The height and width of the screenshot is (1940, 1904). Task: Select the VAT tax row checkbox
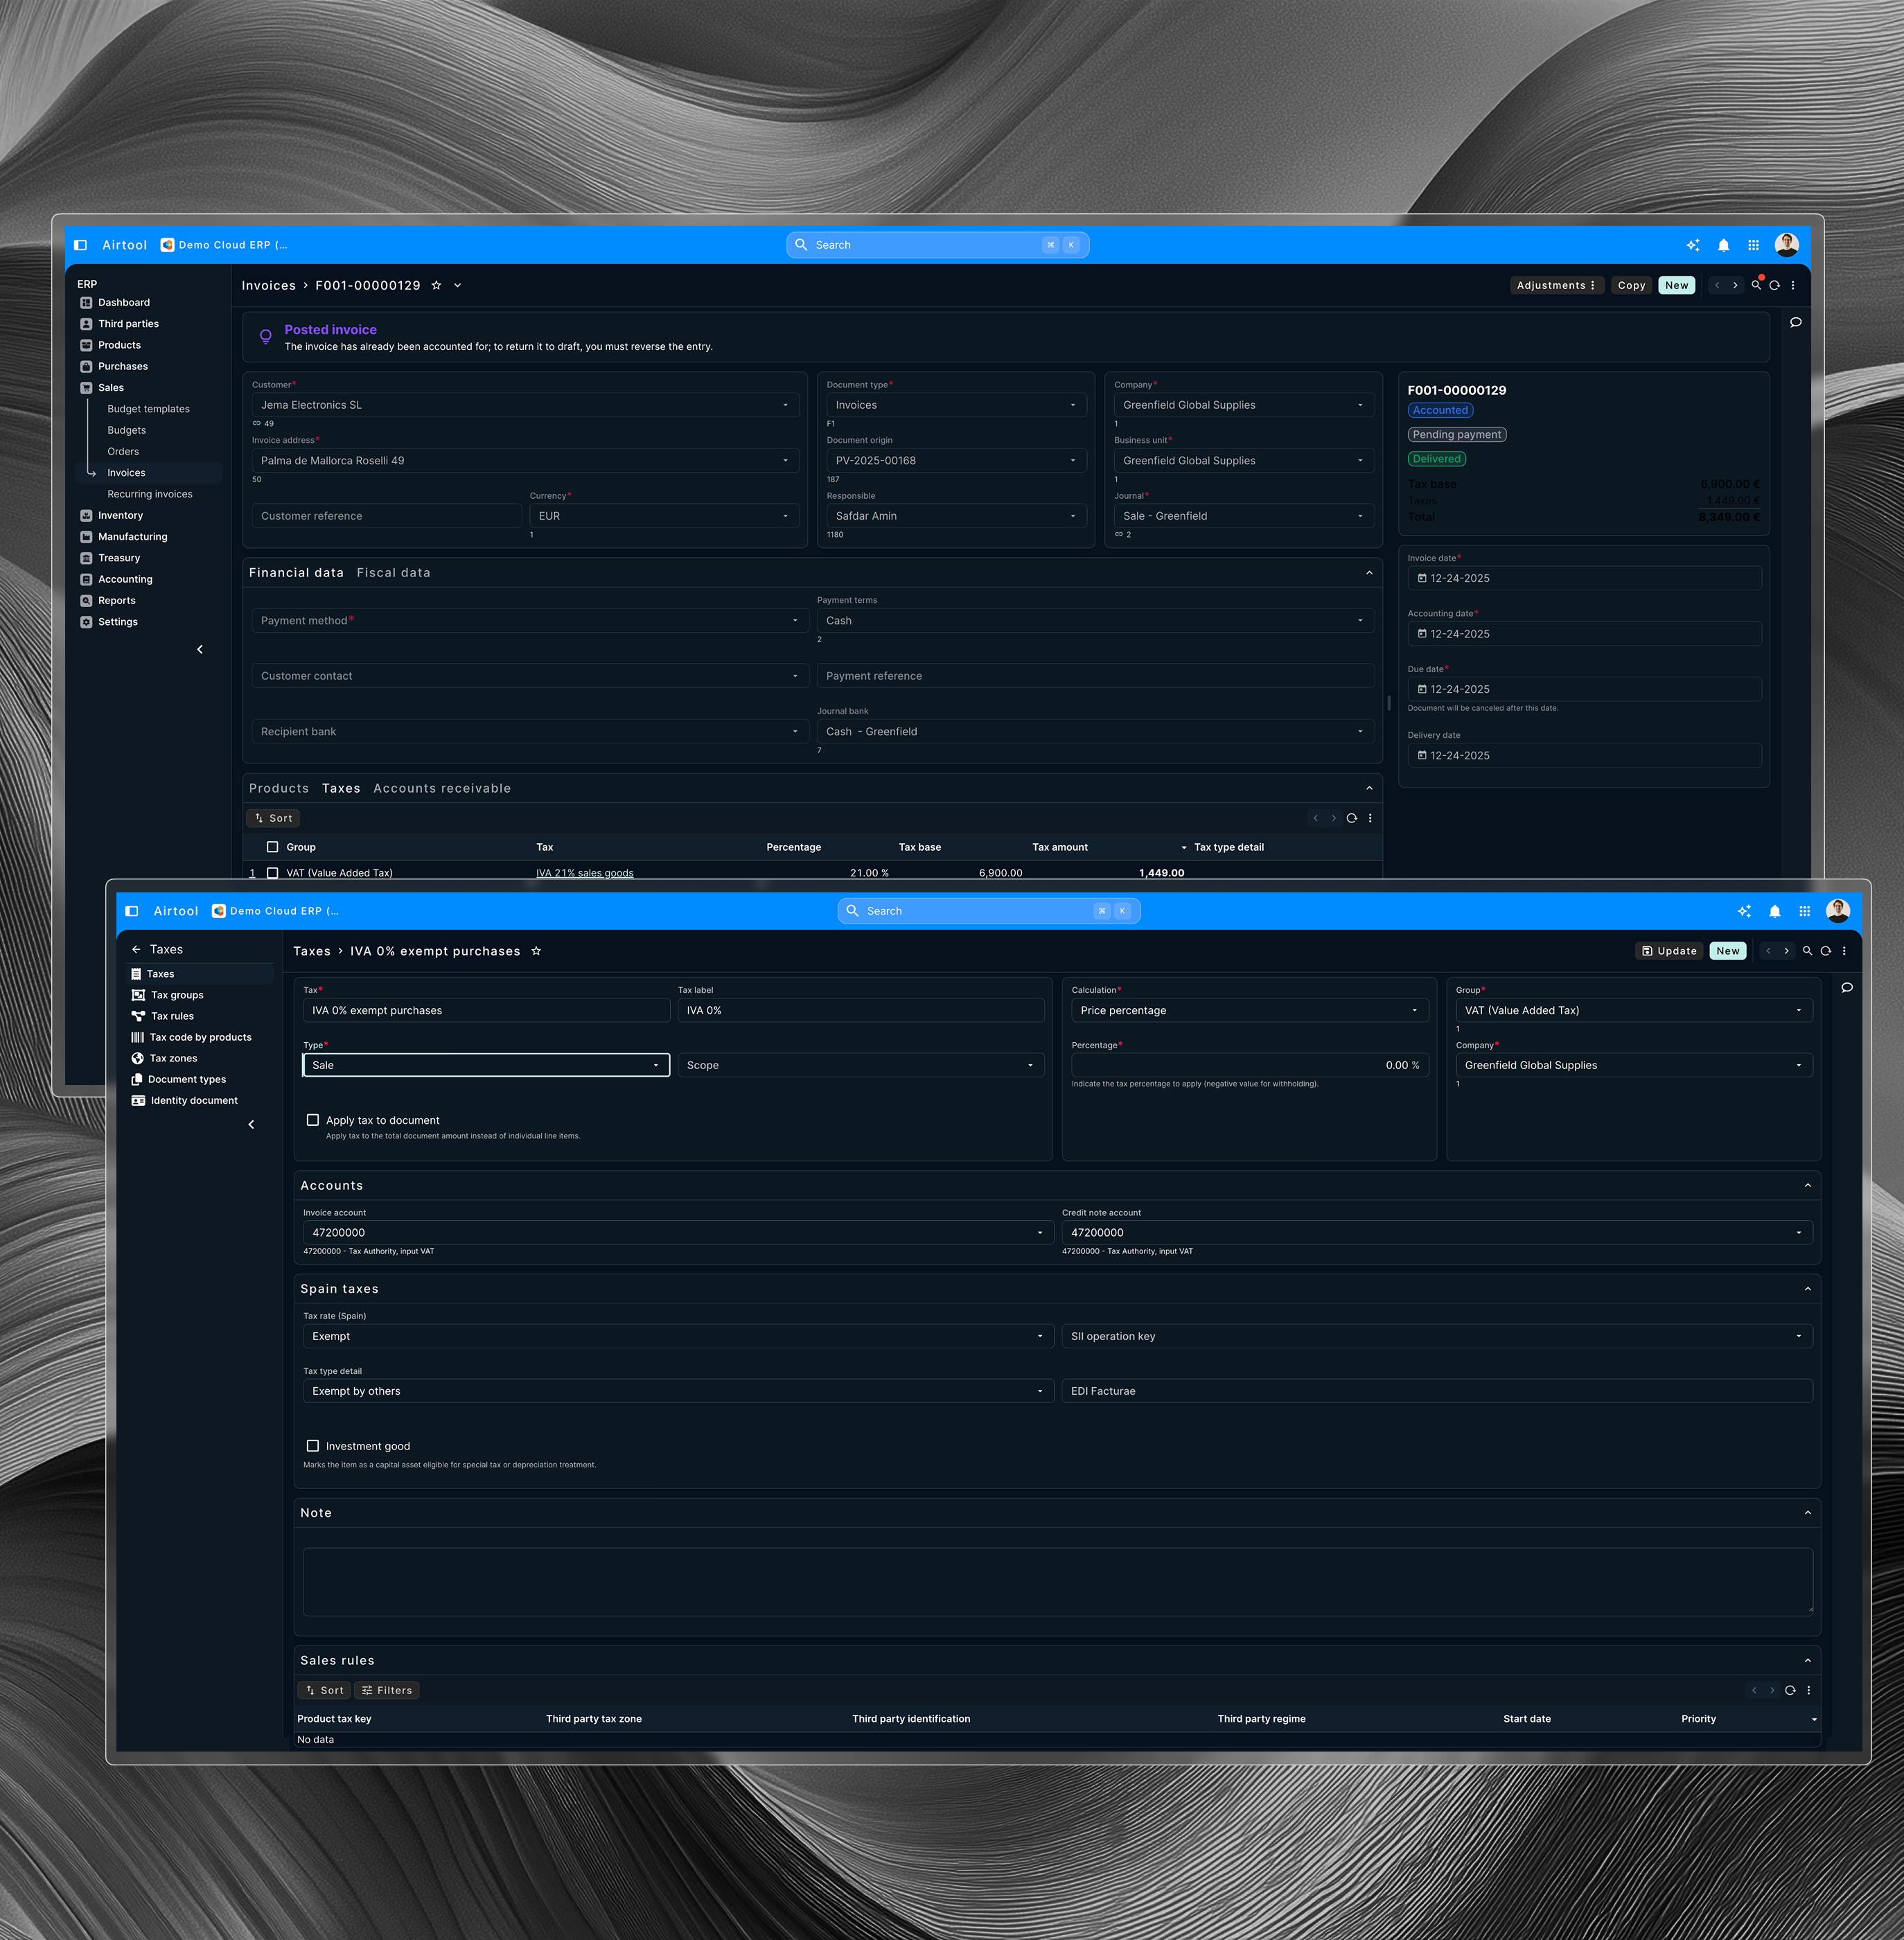click(x=272, y=873)
